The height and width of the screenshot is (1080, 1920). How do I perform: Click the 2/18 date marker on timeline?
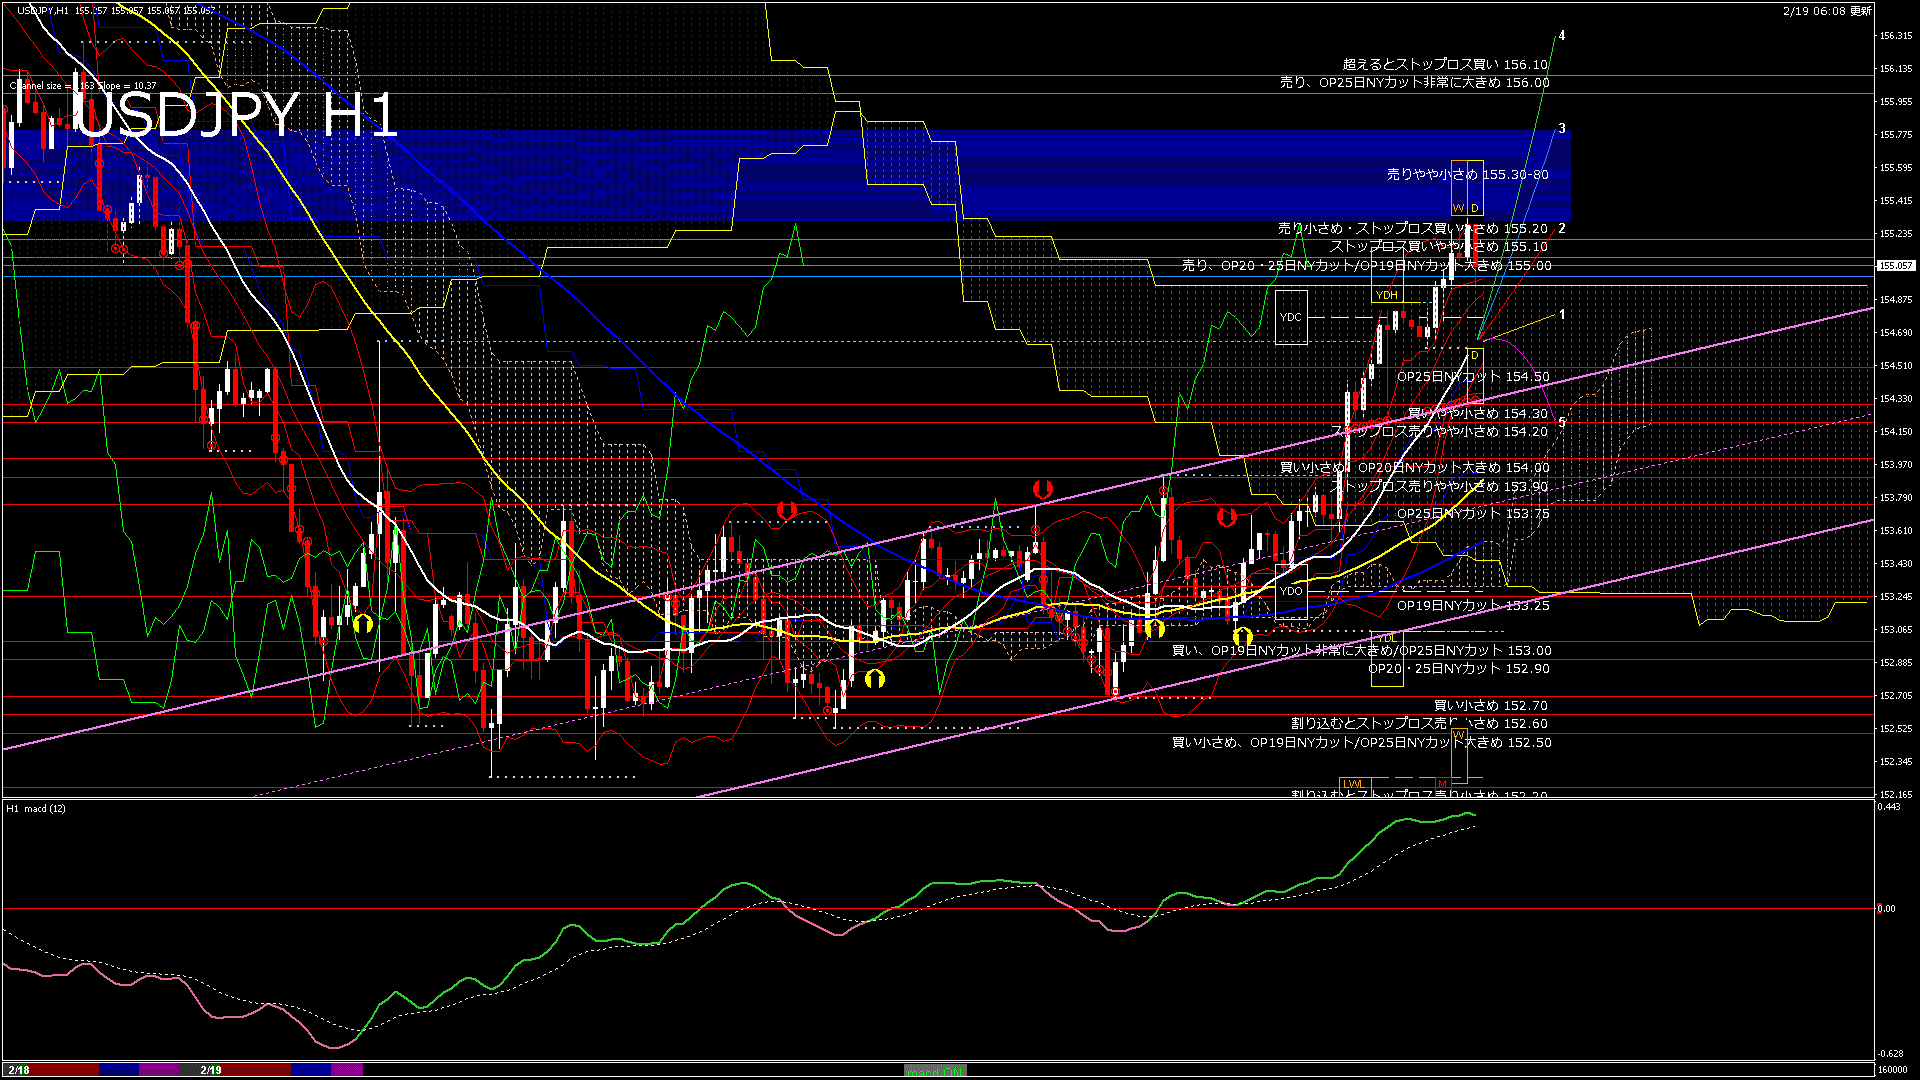[x=19, y=1070]
